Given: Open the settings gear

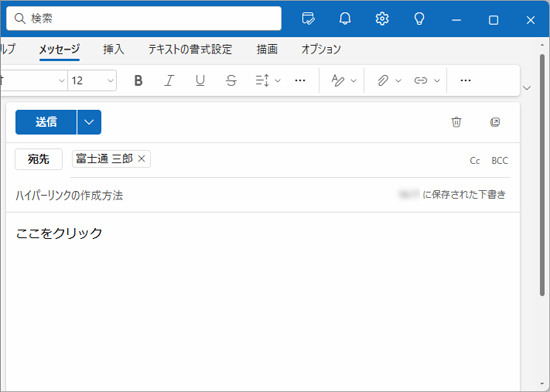Looking at the screenshot, I should [382, 19].
